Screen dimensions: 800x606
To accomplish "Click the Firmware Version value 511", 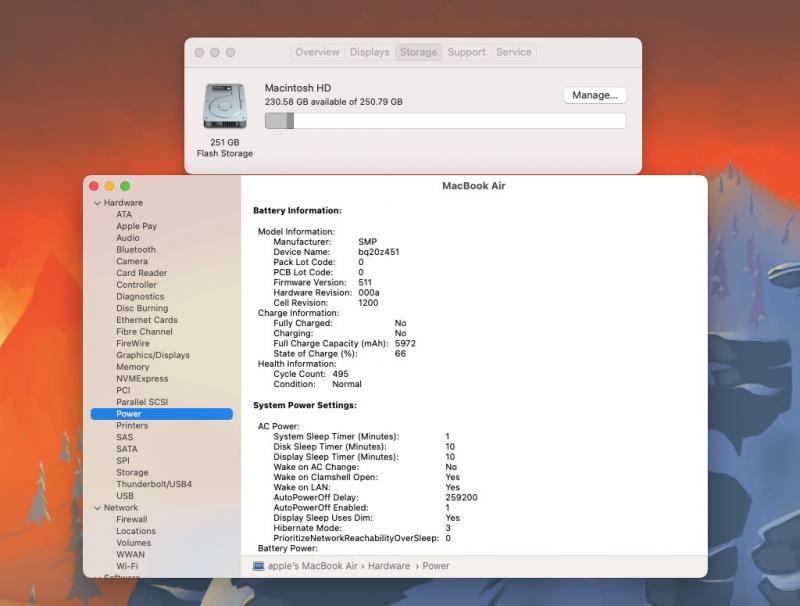I will click(x=365, y=283).
